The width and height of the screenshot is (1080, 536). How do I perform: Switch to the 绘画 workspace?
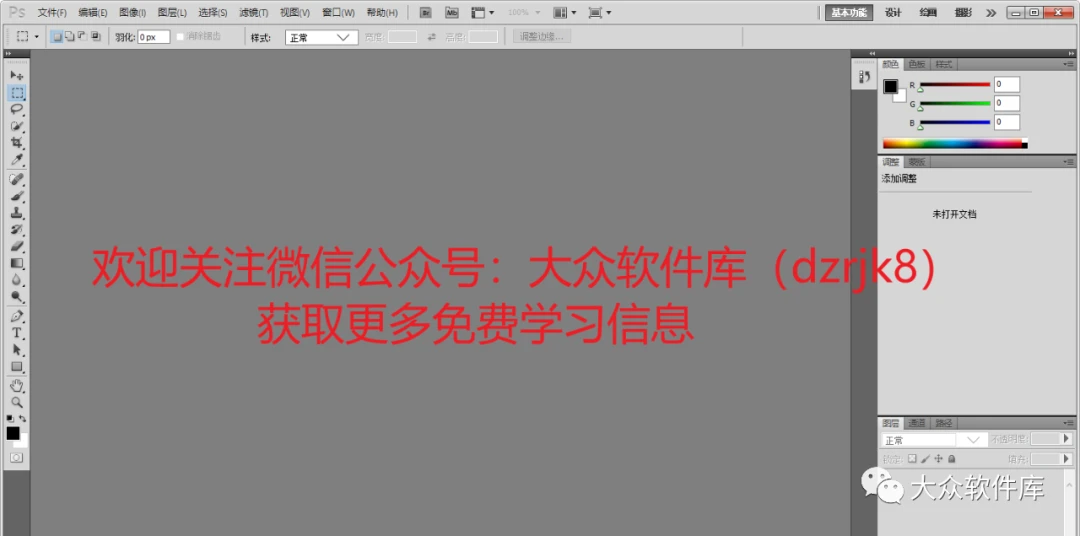tap(928, 12)
